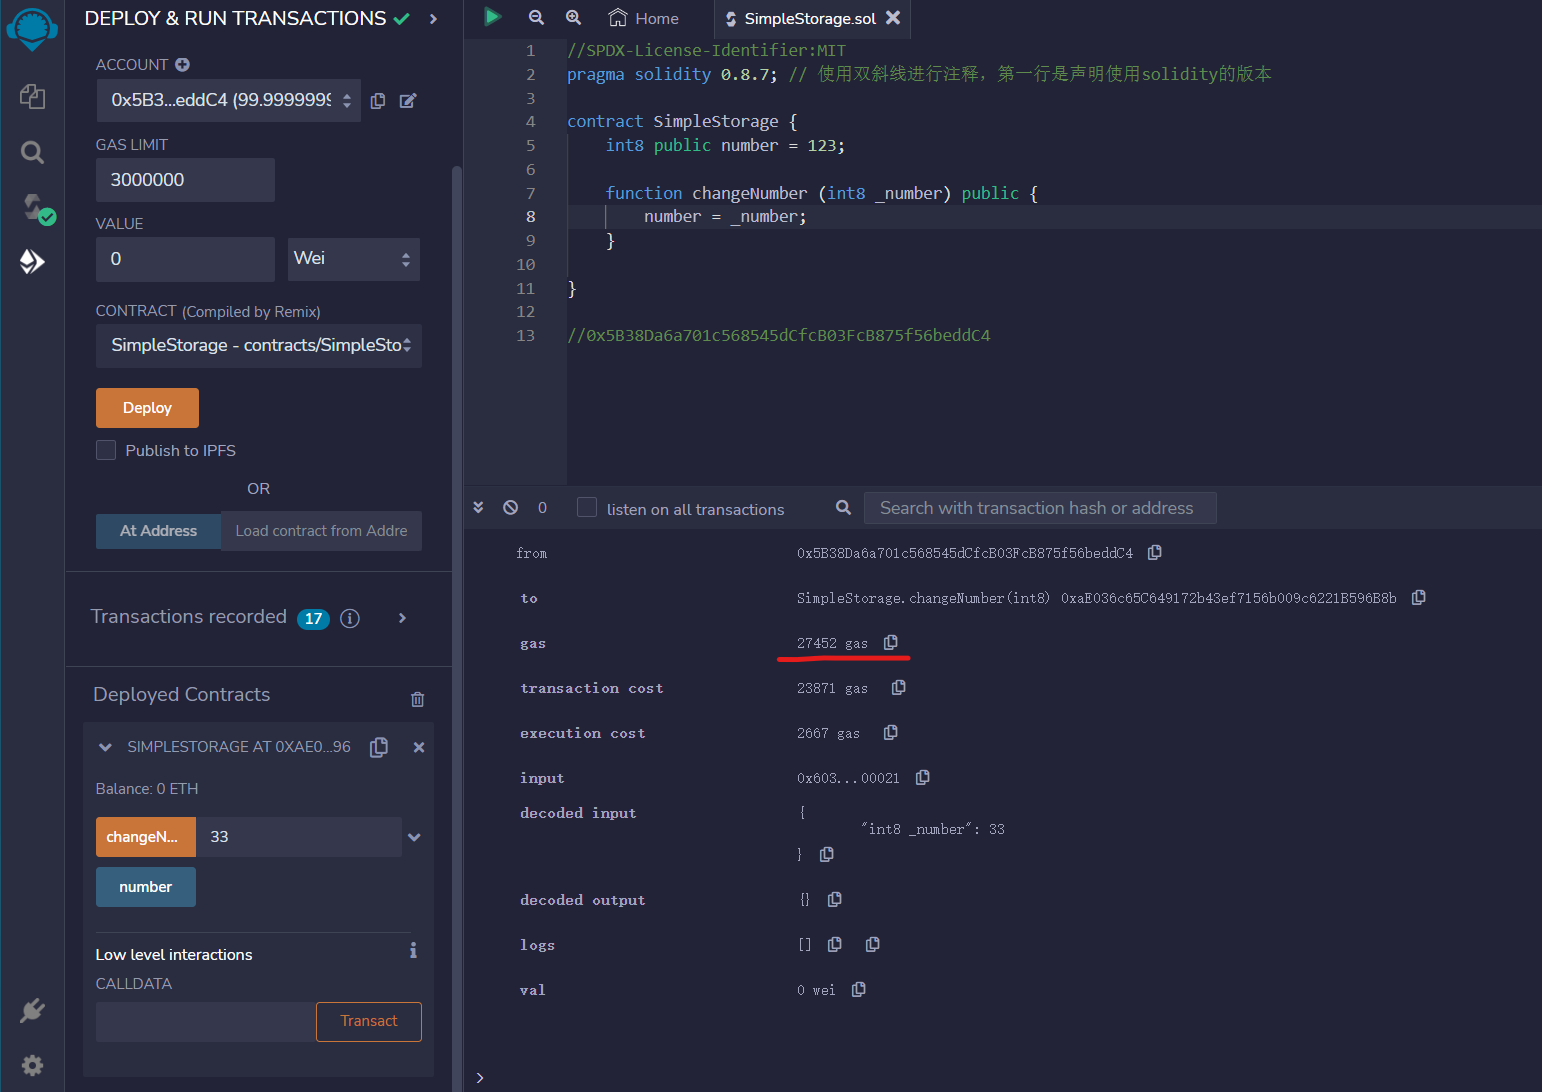Viewport: 1542px width, 1092px height.
Task: Copy the second logs value
Action: click(x=872, y=944)
